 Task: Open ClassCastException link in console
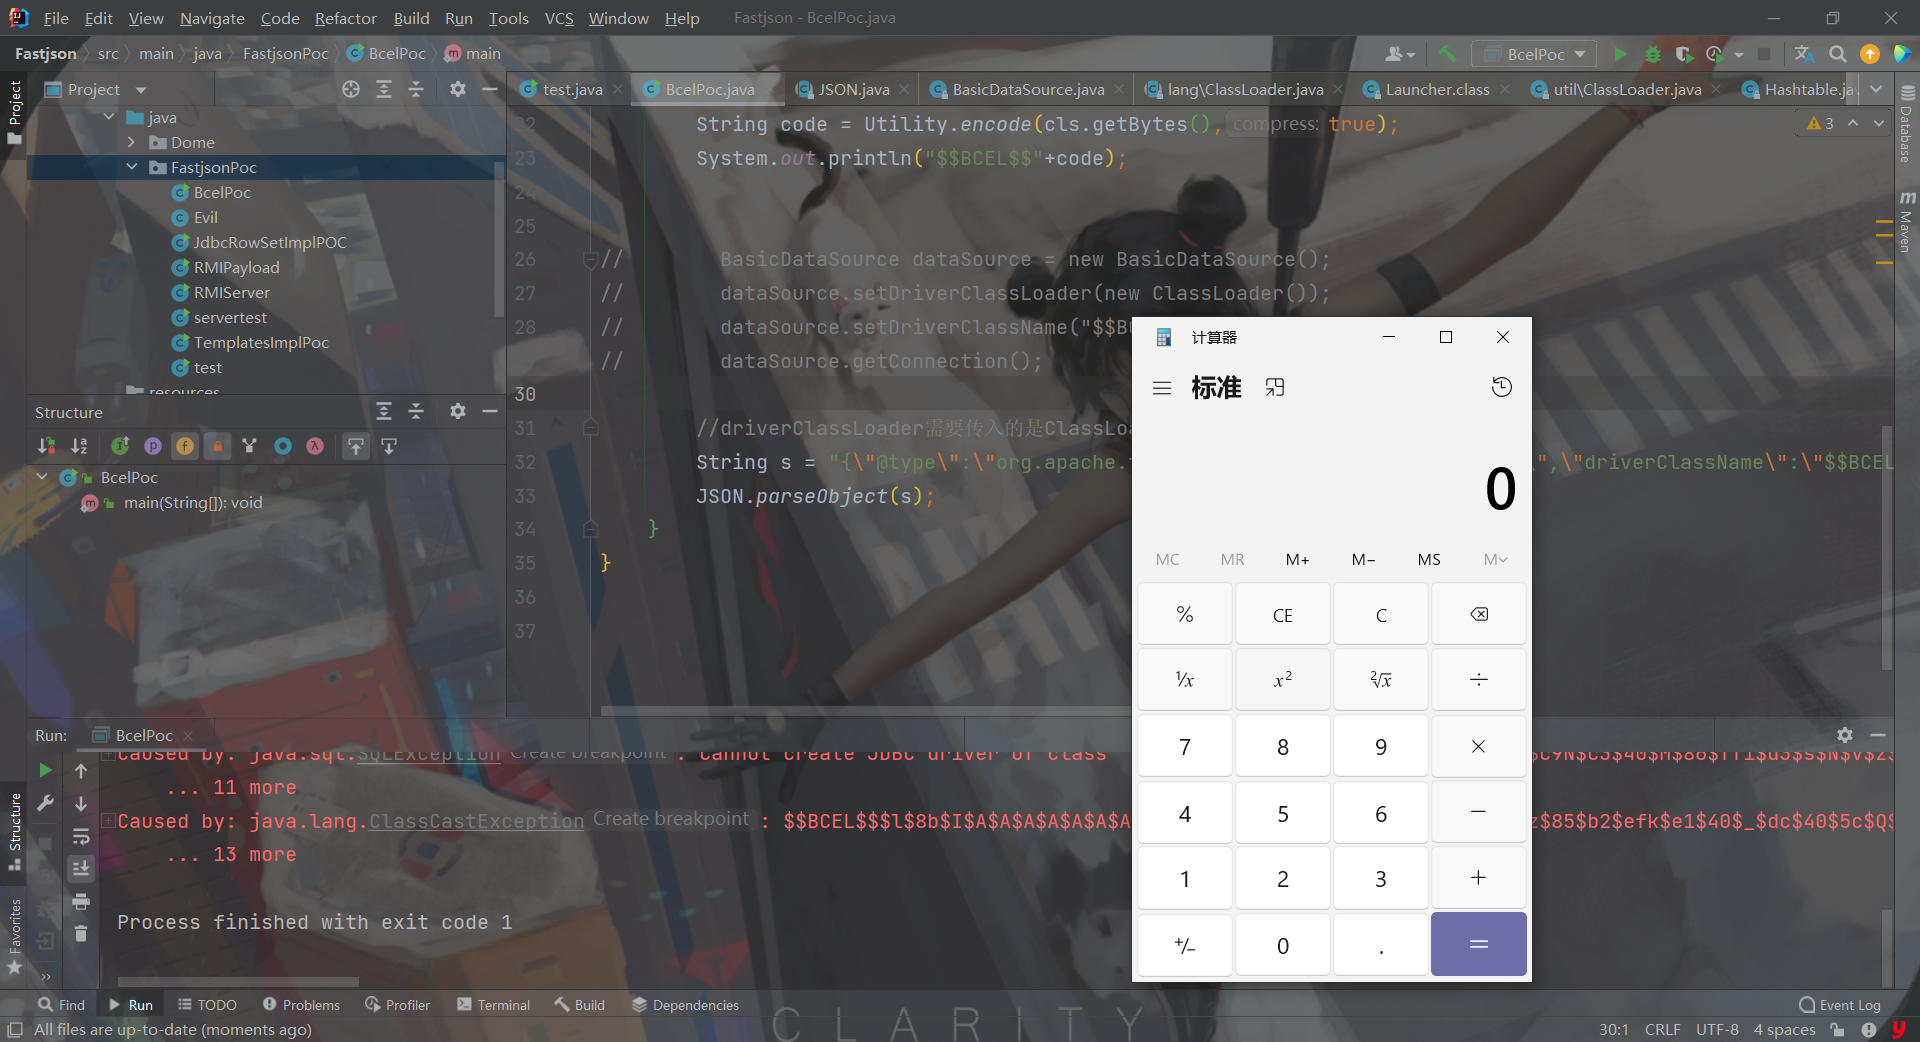pyautogui.click(x=476, y=821)
